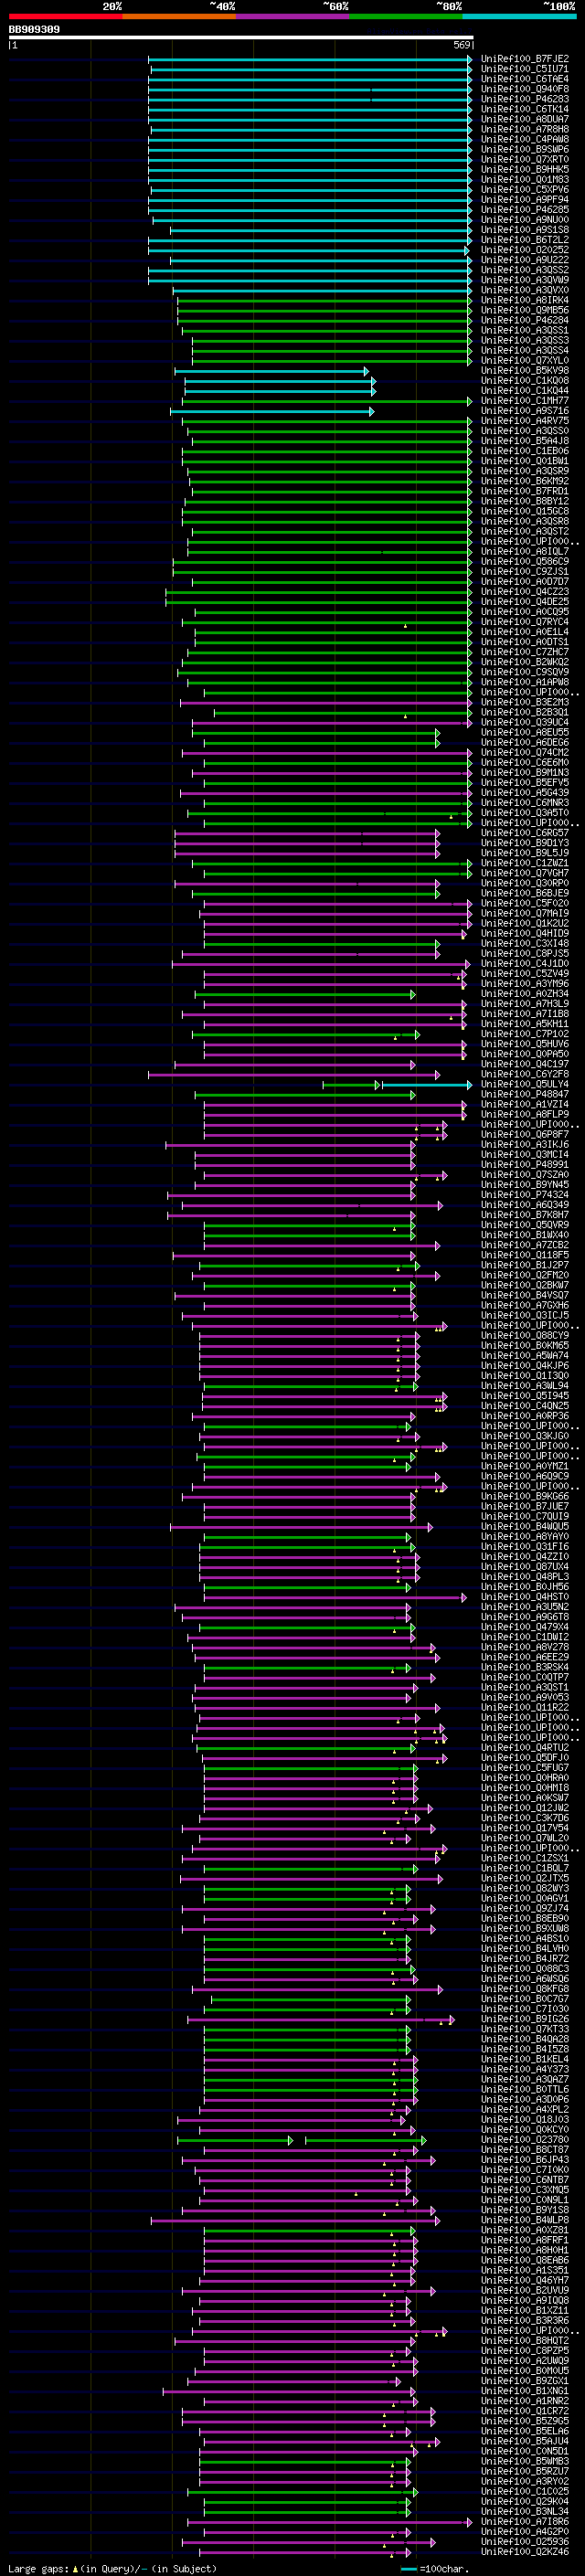Click the purple ~60% identity legend segment

click(293, 16)
